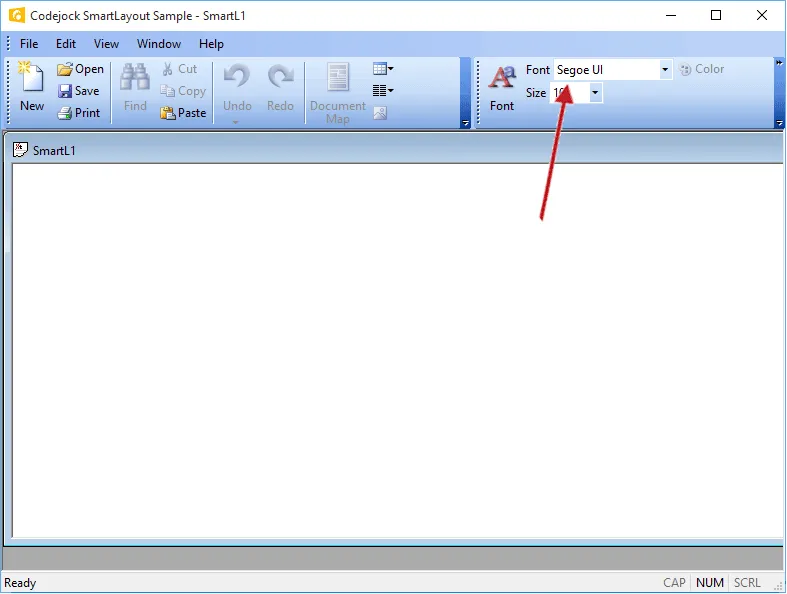This screenshot has height=594, width=787.
Task: Click the SCRL status indicator
Action: click(x=747, y=582)
